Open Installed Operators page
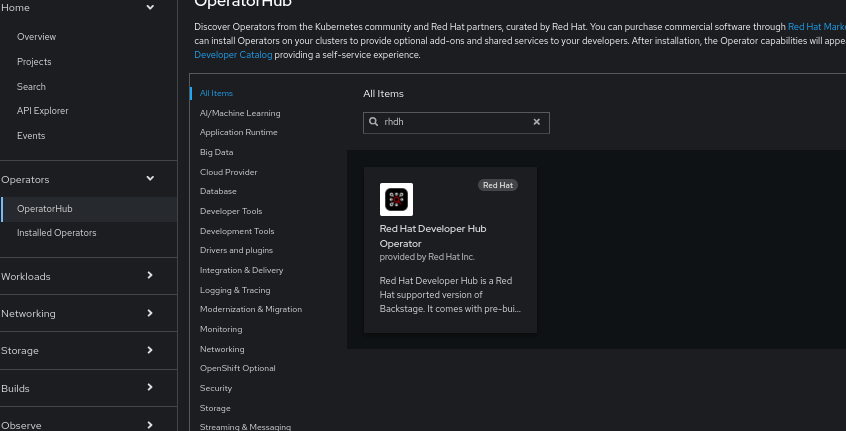846x431 pixels. pos(57,233)
